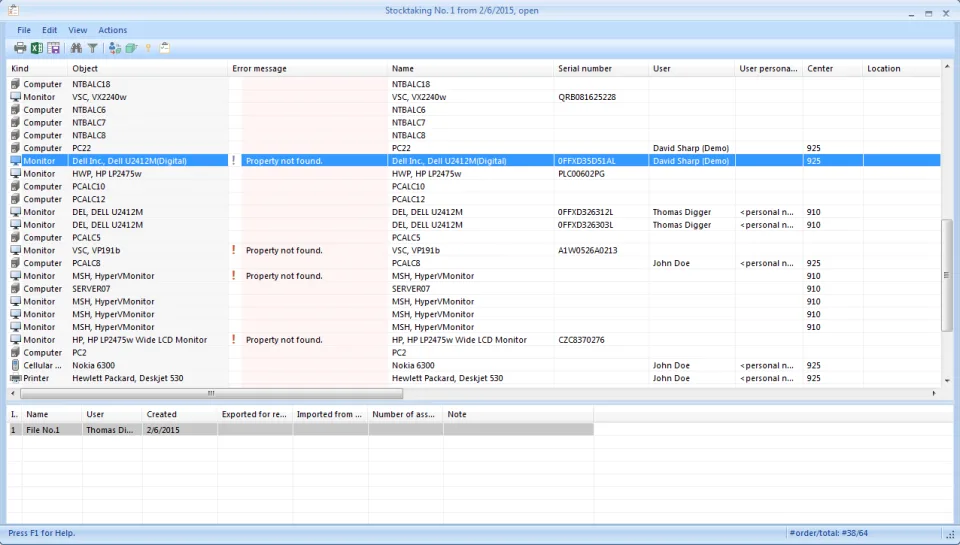Screen dimensions: 960x545
Task: Click serial number PLC00602PG
Action: pos(581,173)
